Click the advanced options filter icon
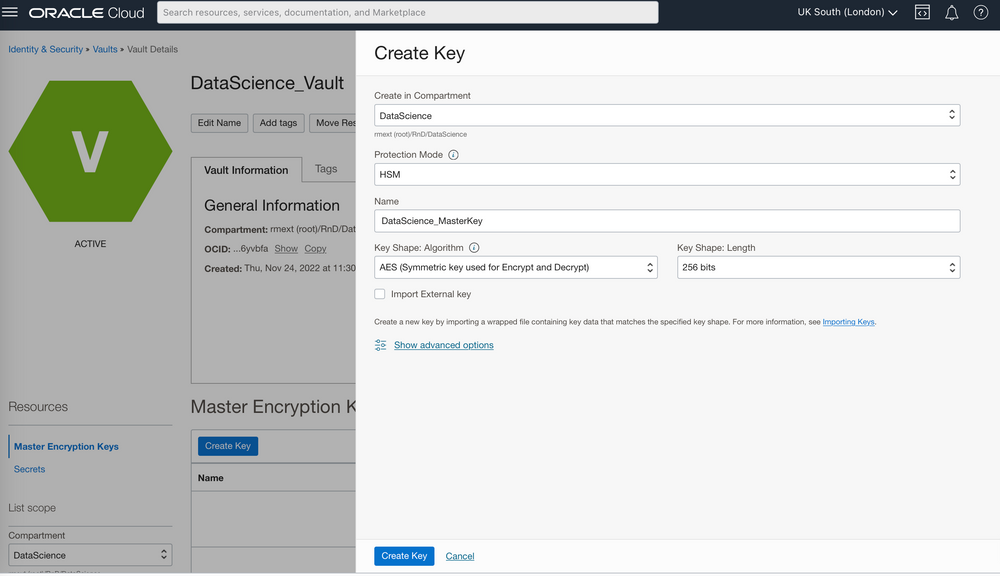Image resolution: width=1000 pixels, height=576 pixels. [x=380, y=344]
